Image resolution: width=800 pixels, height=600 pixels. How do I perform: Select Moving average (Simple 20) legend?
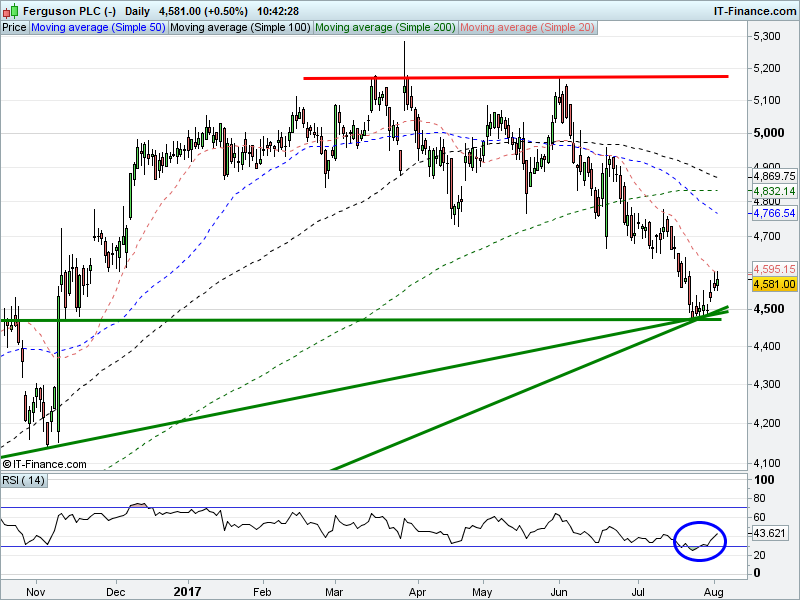point(528,28)
